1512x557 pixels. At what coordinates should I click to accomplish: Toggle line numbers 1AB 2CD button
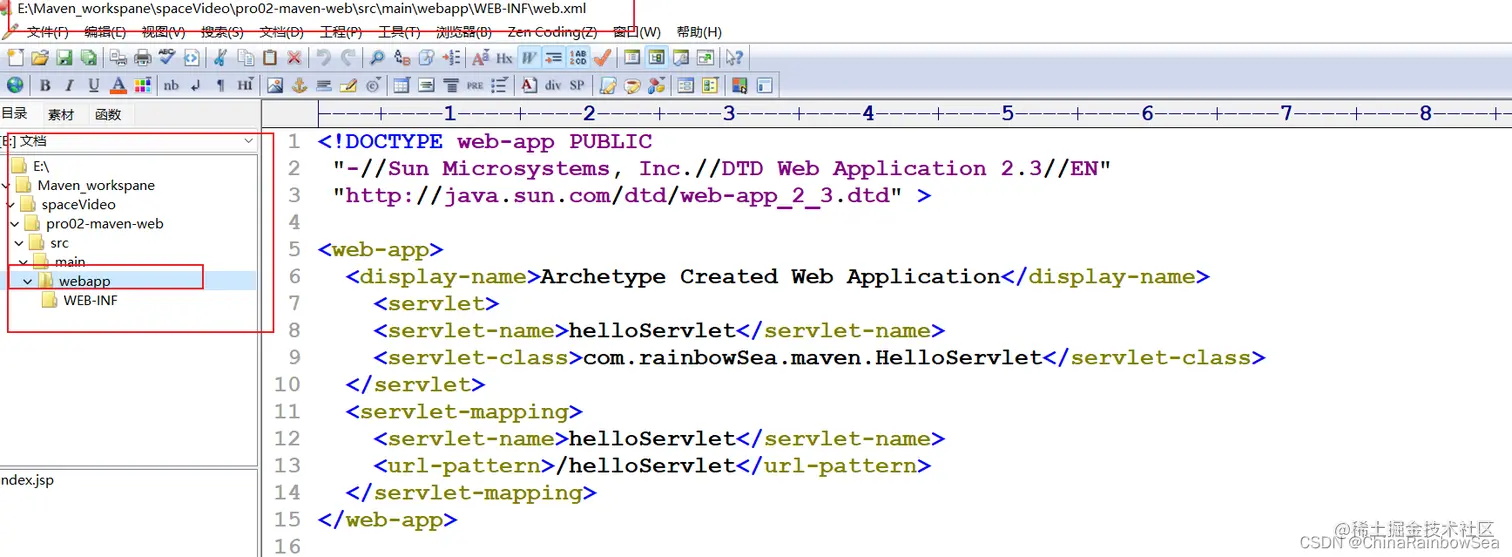(x=577, y=58)
